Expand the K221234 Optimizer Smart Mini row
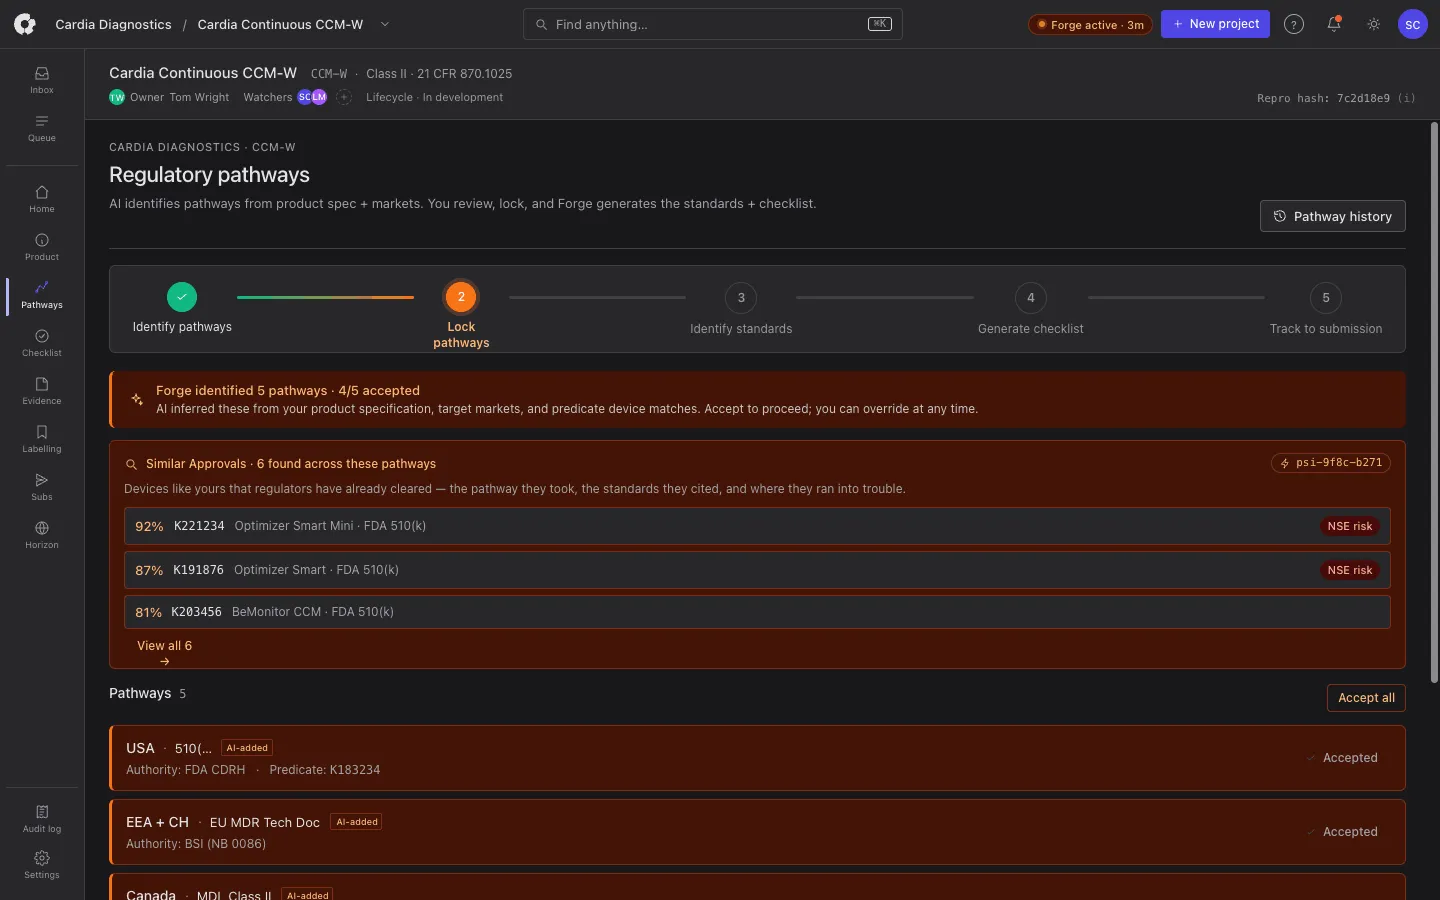1440x900 pixels. pyautogui.click(x=757, y=526)
